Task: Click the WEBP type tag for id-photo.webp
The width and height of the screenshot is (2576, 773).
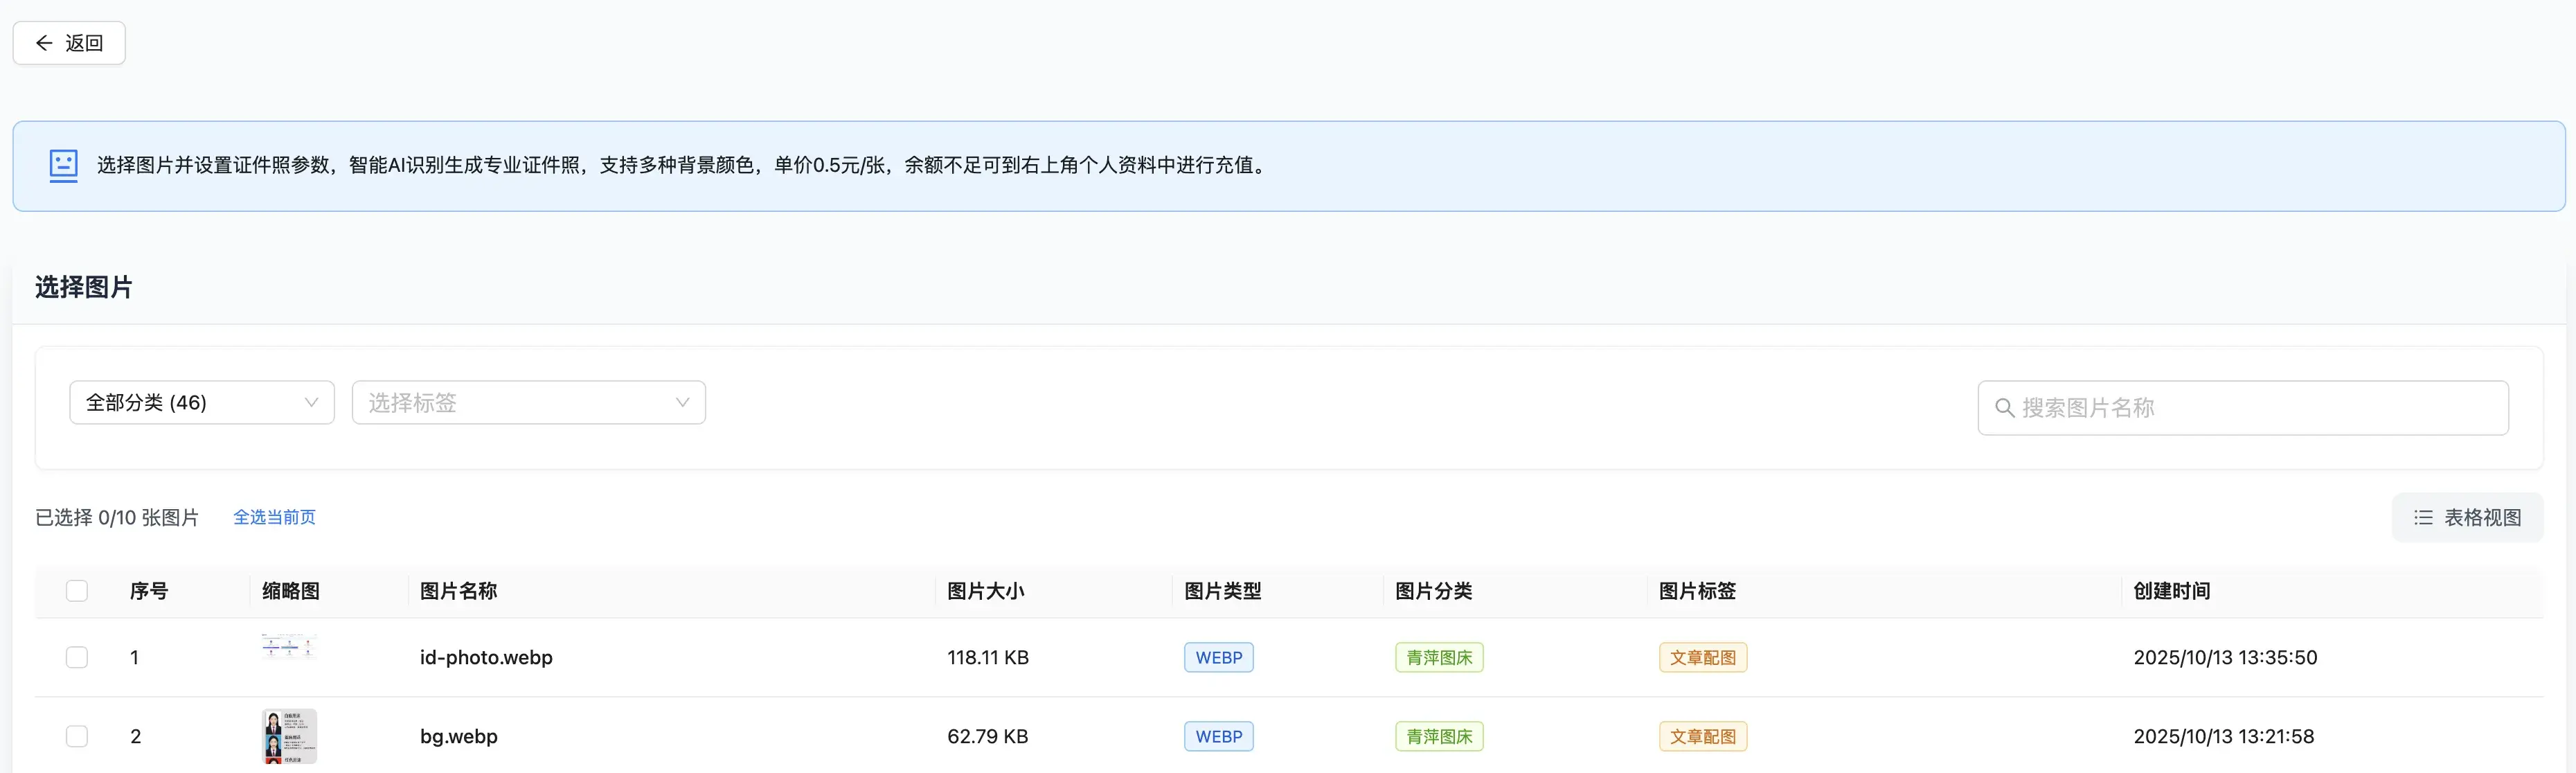Action: tap(1218, 658)
